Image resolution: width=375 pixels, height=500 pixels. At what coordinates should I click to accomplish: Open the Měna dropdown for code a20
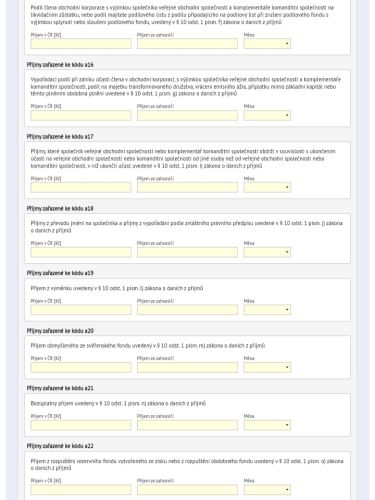click(x=267, y=367)
